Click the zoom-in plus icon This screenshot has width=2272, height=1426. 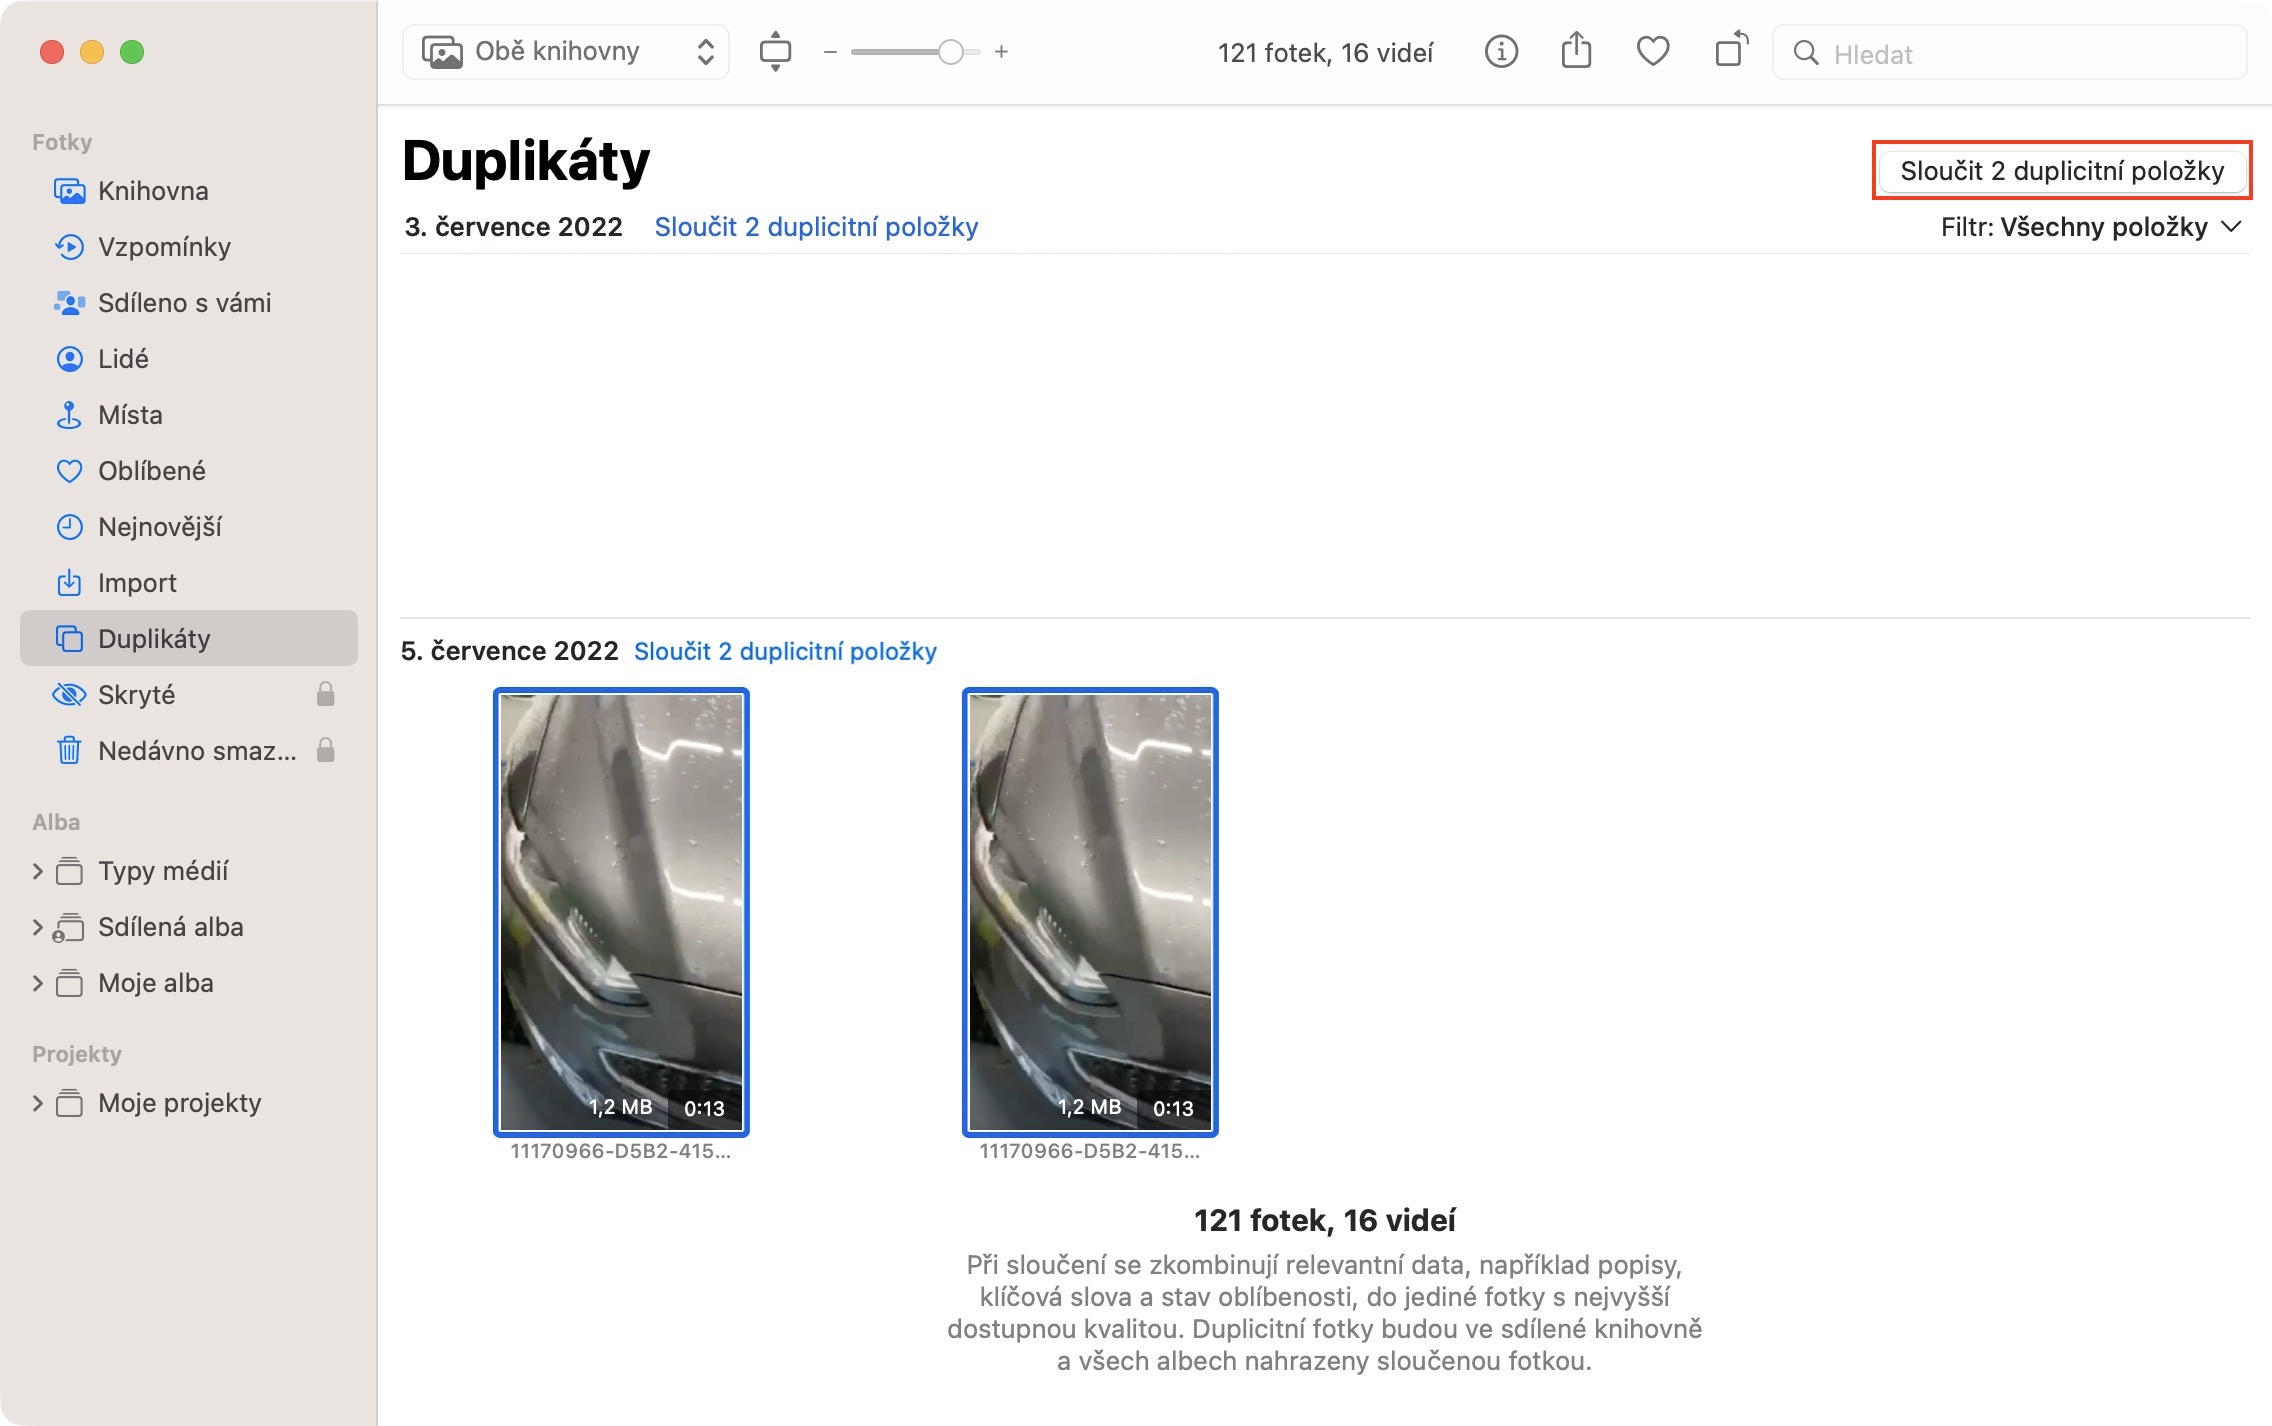click(x=1001, y=52)
